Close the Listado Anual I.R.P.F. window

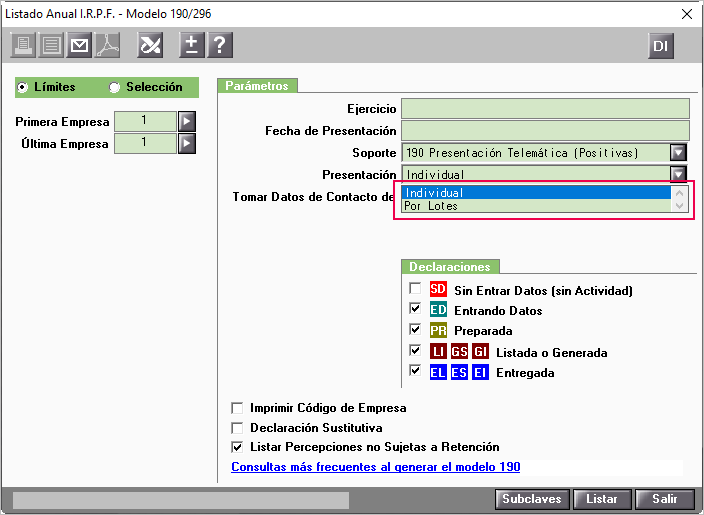click(x=686, y=14)
